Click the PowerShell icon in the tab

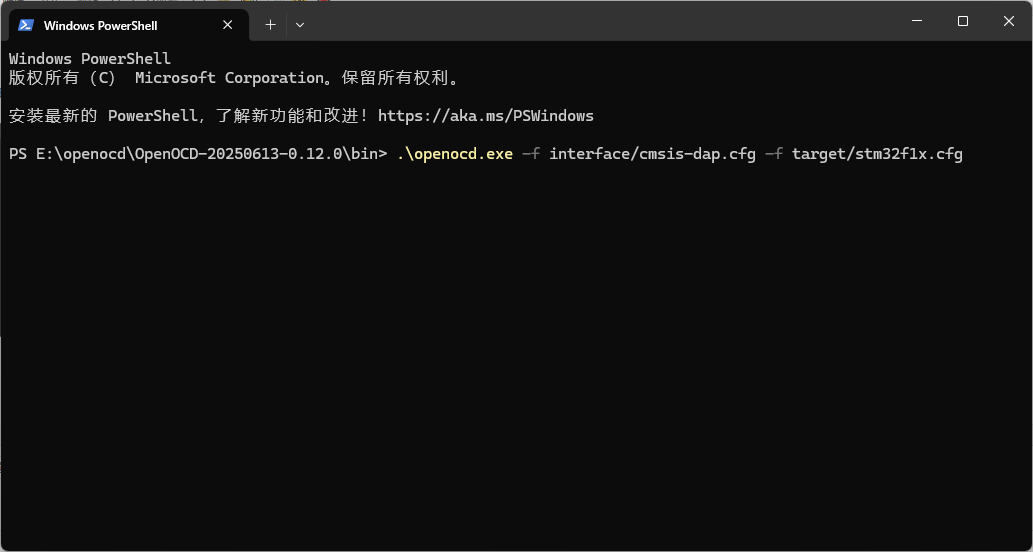coord(26,25)
